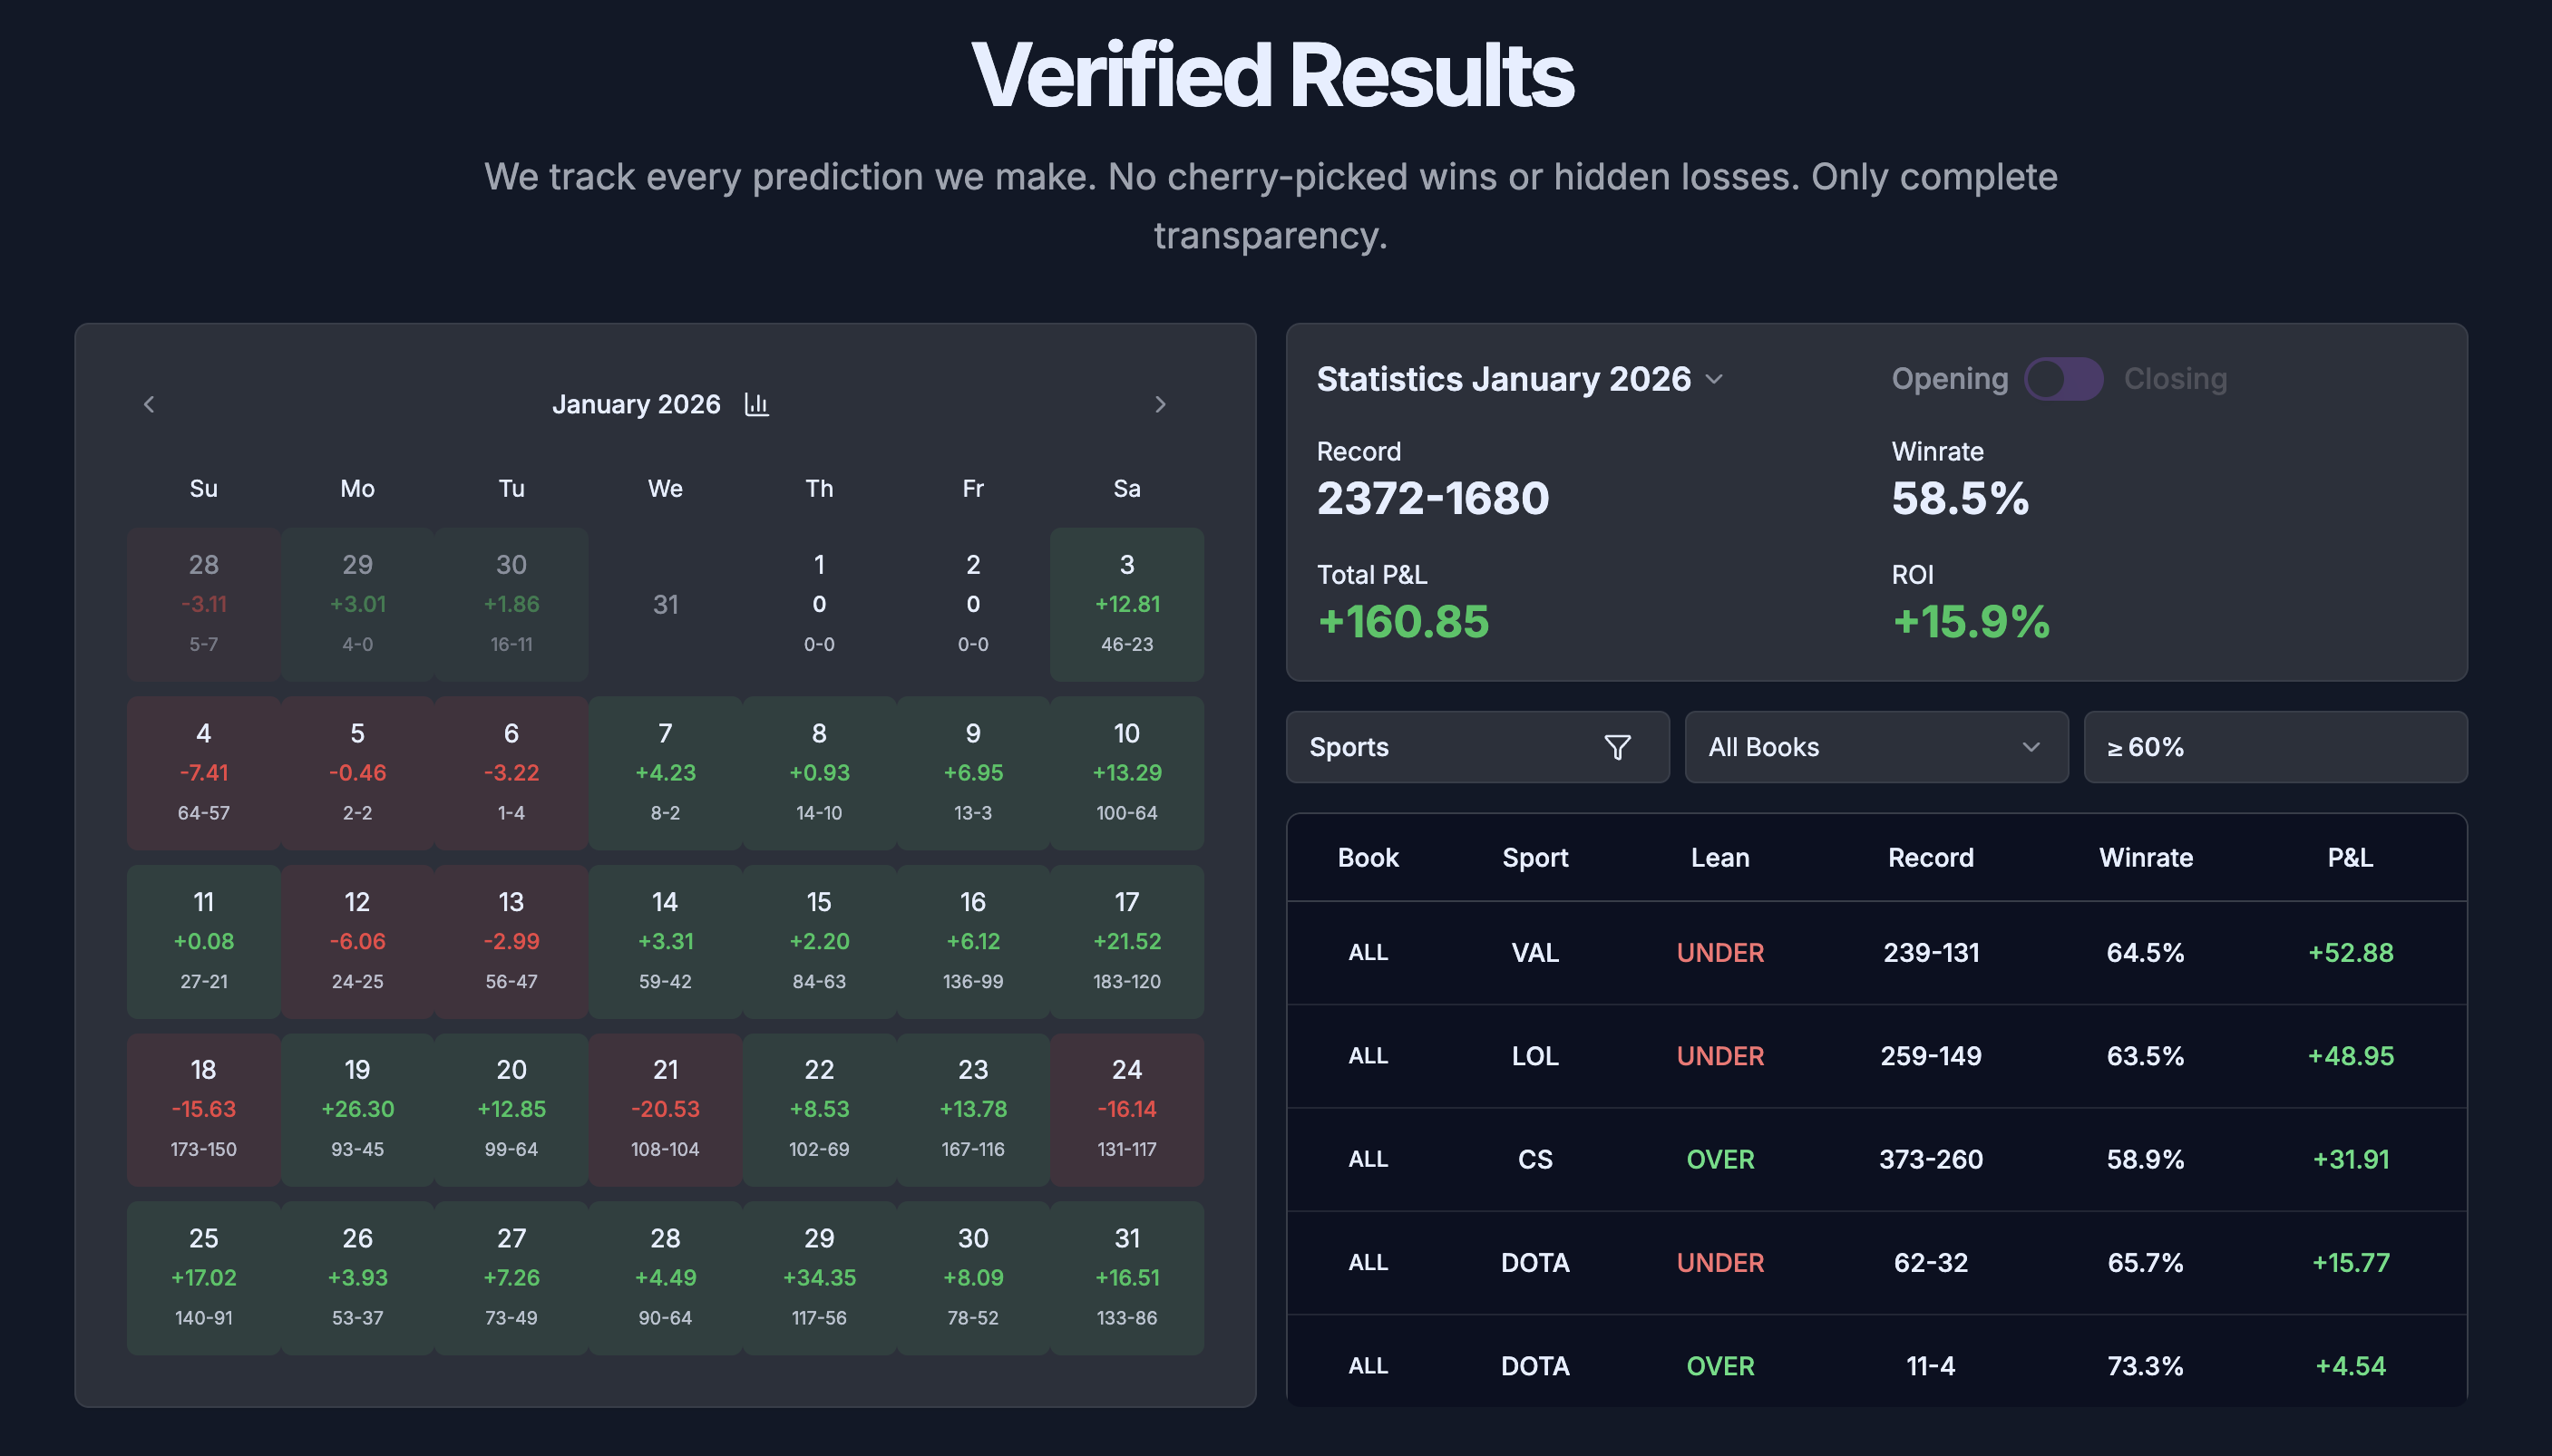2552x1456 pixels.
Task: Sort the table by the P&L column
Action: point(2349,857)
